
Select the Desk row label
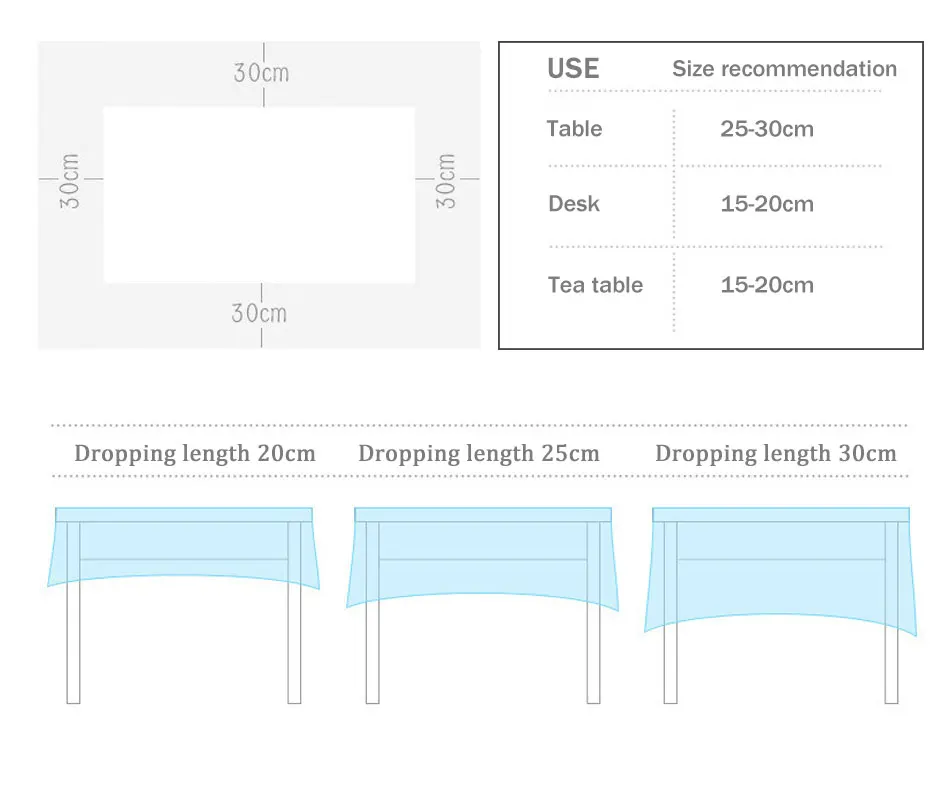(x=574, y=204)
